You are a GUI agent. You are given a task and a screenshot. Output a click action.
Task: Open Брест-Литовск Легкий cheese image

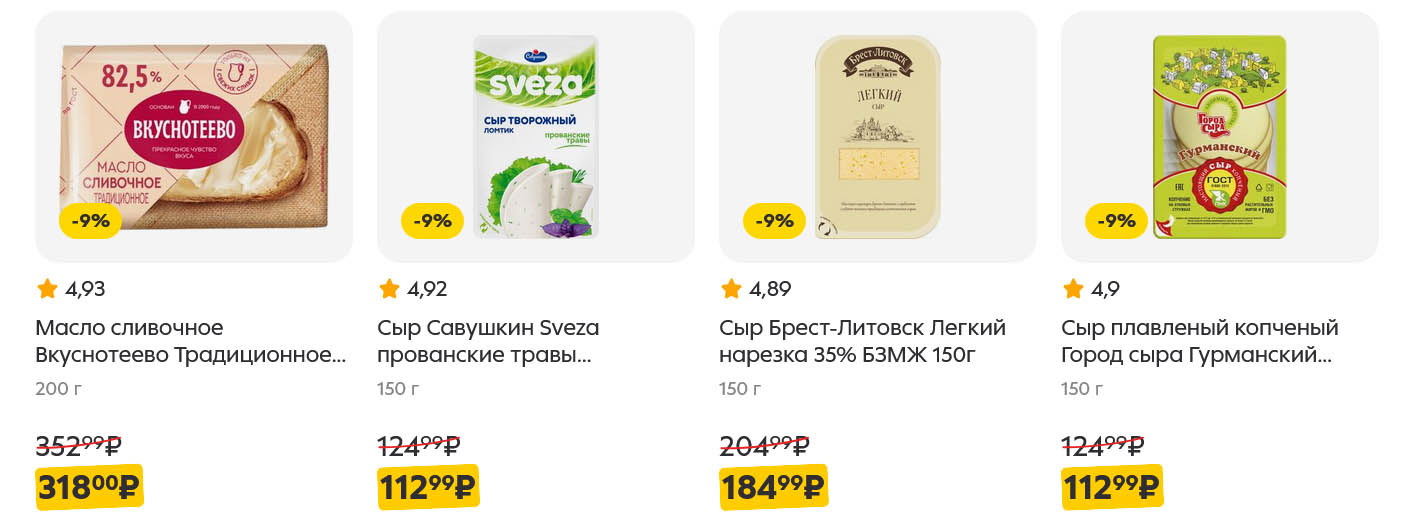click(878, 136)
